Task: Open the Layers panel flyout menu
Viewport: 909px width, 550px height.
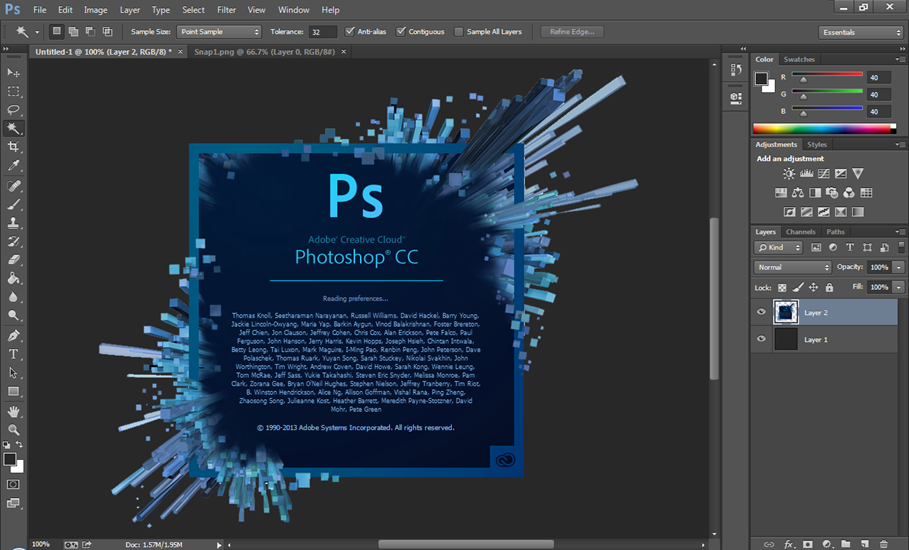Action: (x=899, y=231)
